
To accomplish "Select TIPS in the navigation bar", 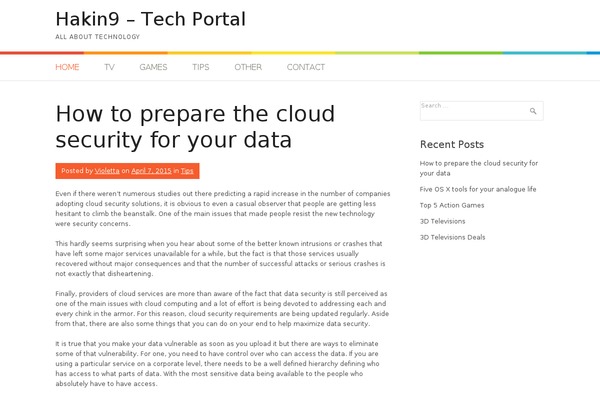I will [201, 67].
